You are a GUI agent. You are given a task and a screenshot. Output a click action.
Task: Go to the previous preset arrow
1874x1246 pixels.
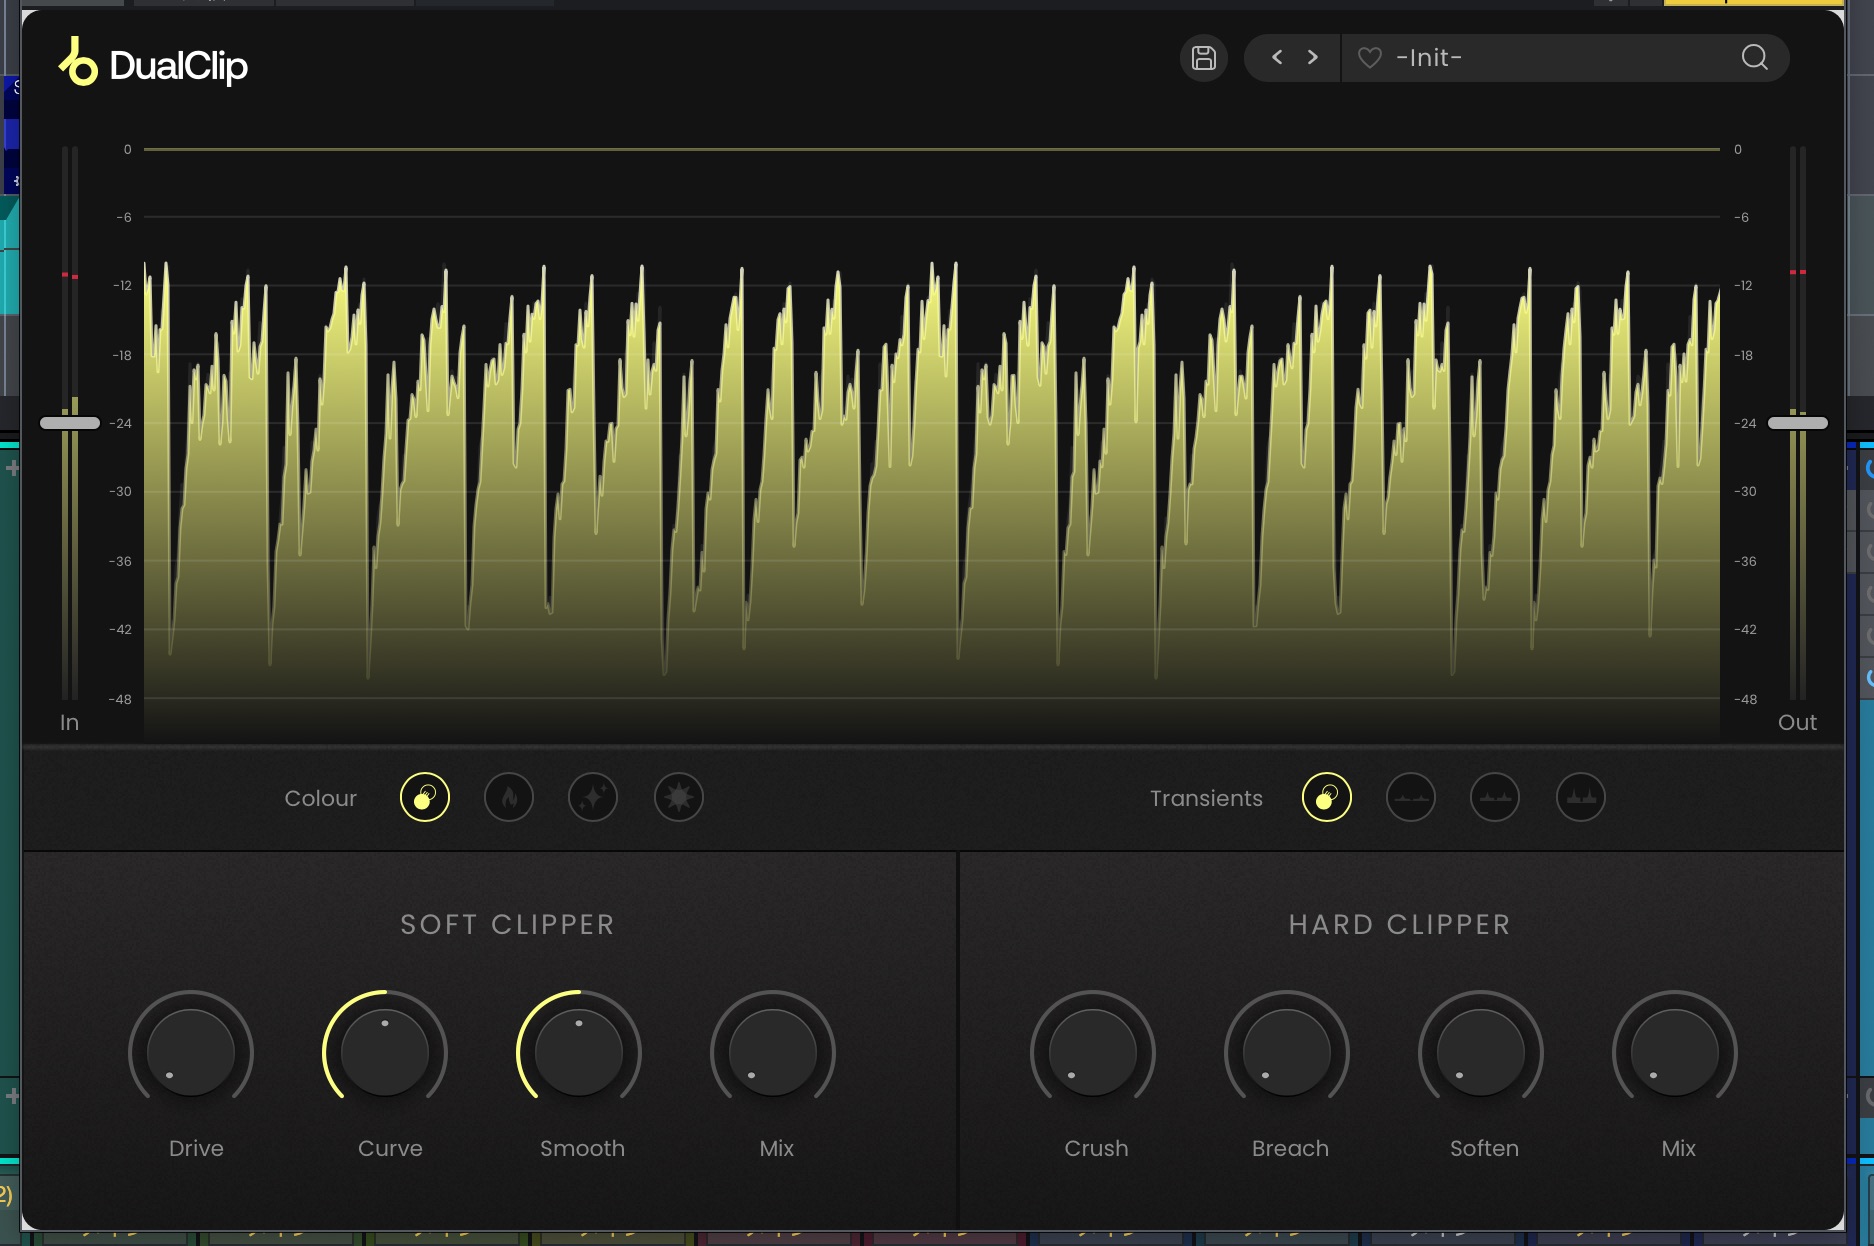pyautogui.click(x=1277, y=58)
